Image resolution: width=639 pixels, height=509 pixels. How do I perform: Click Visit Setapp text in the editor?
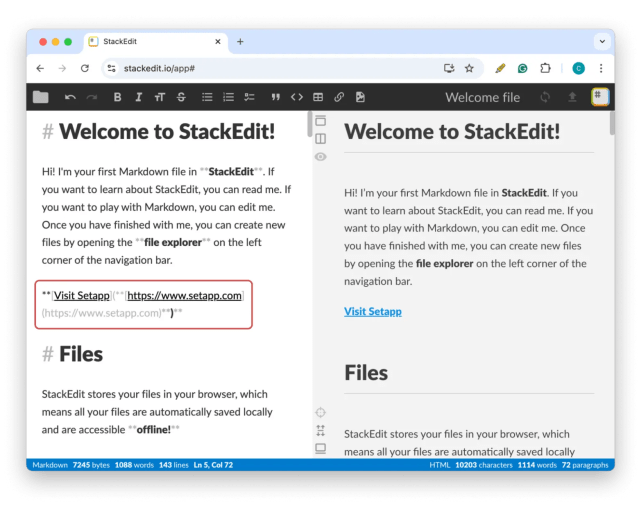[82, 295]
